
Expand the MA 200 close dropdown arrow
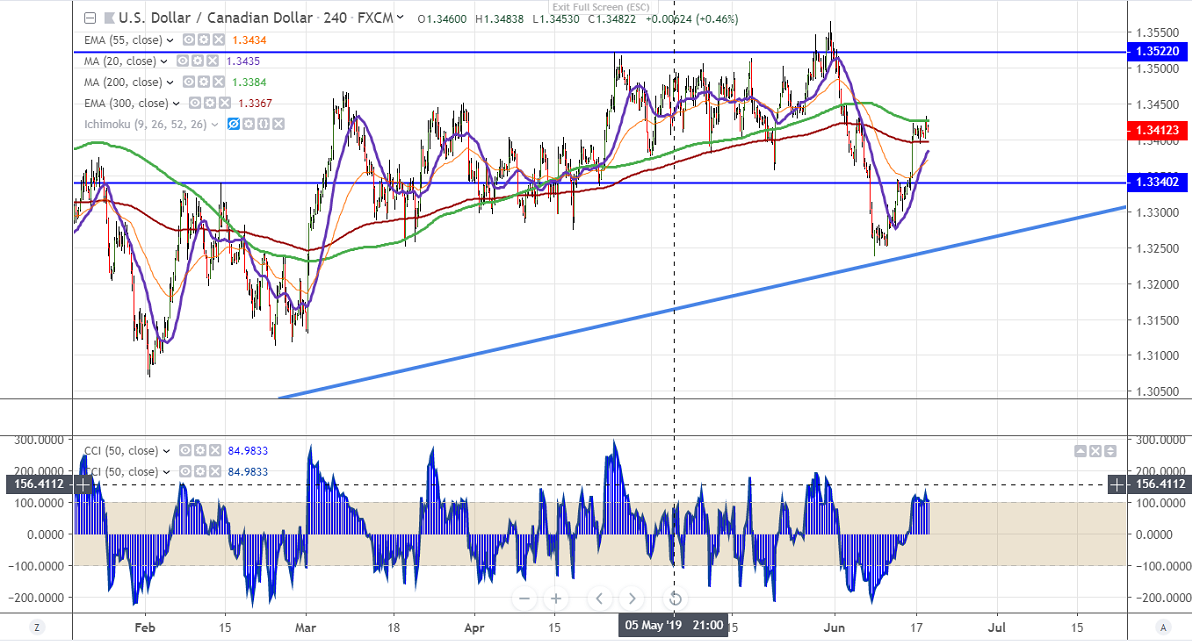170,83
